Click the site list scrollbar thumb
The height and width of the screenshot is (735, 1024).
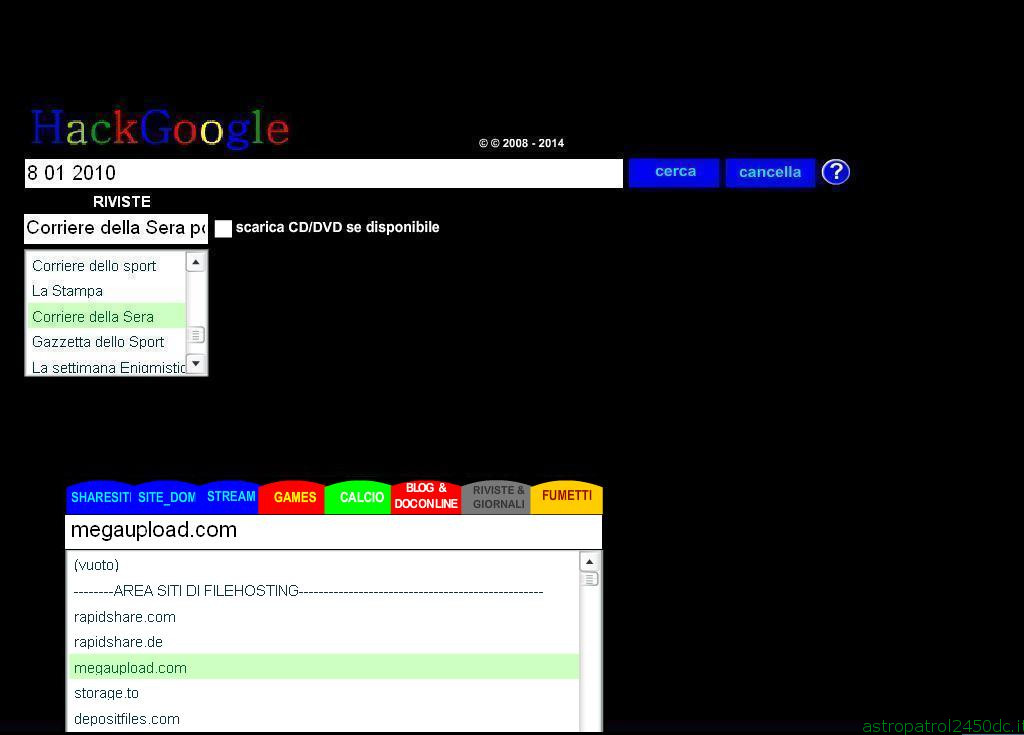(x=590, y=579)
